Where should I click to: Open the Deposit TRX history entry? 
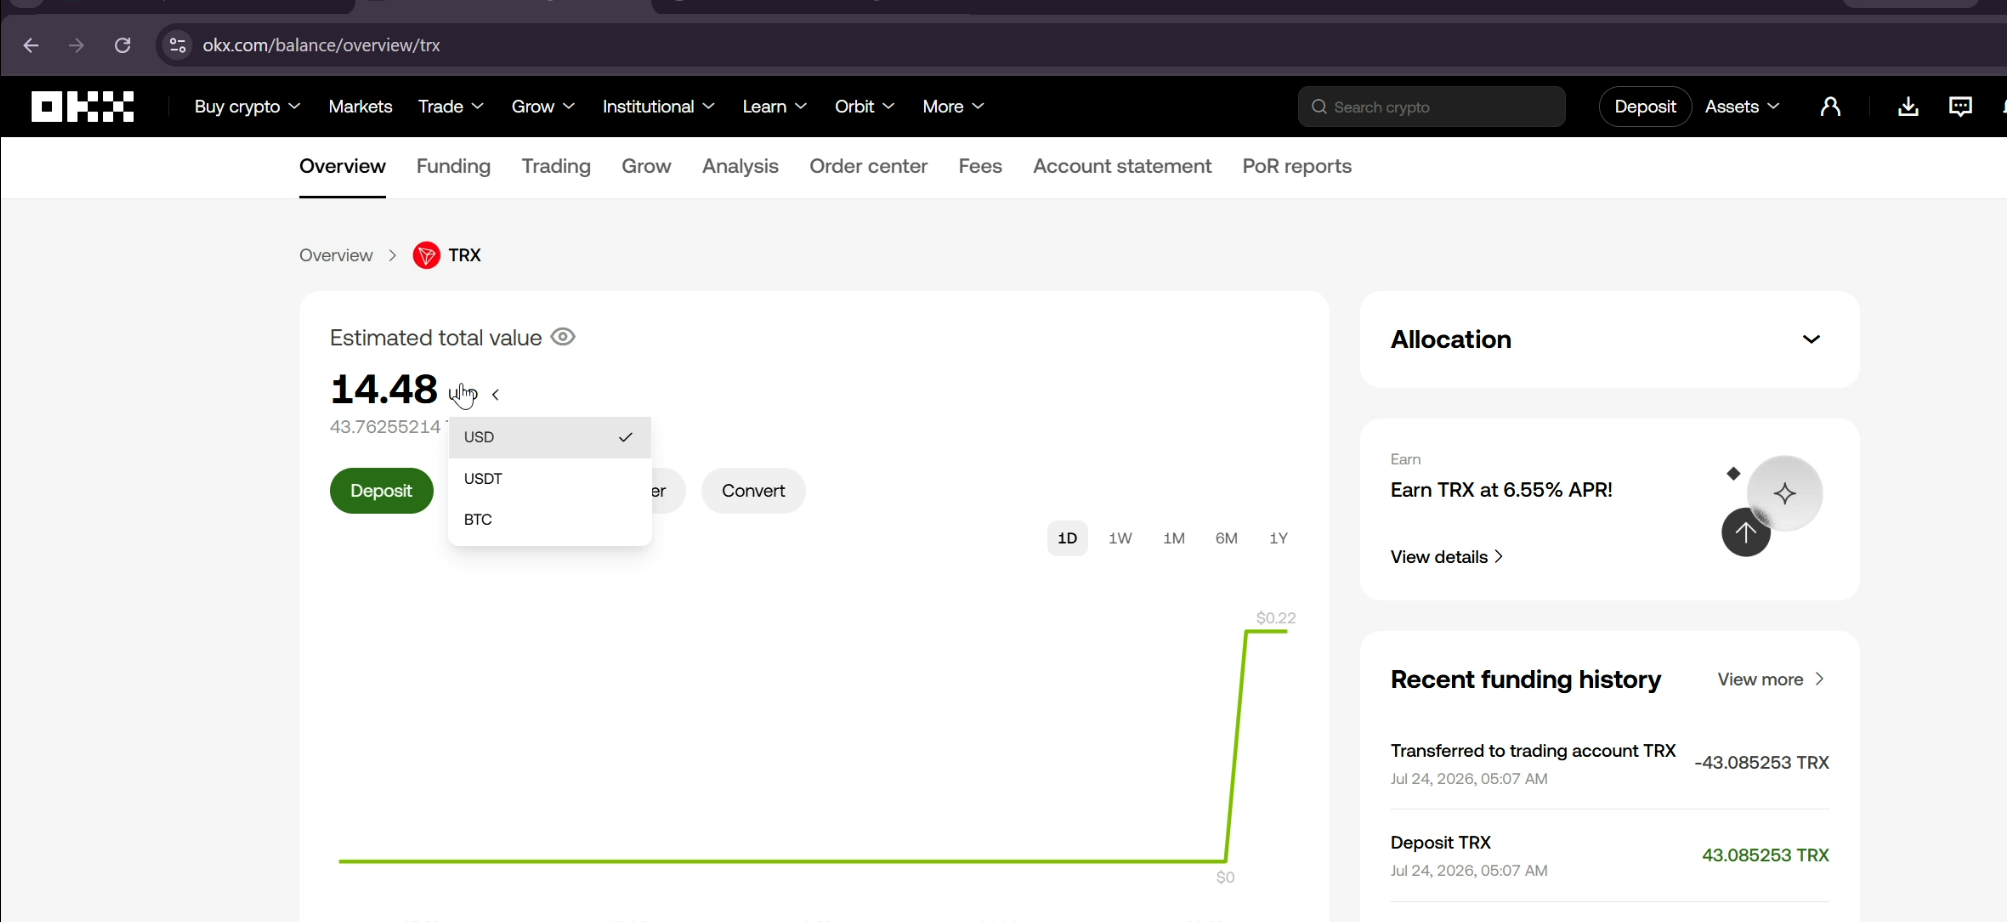click(1609, 855)
